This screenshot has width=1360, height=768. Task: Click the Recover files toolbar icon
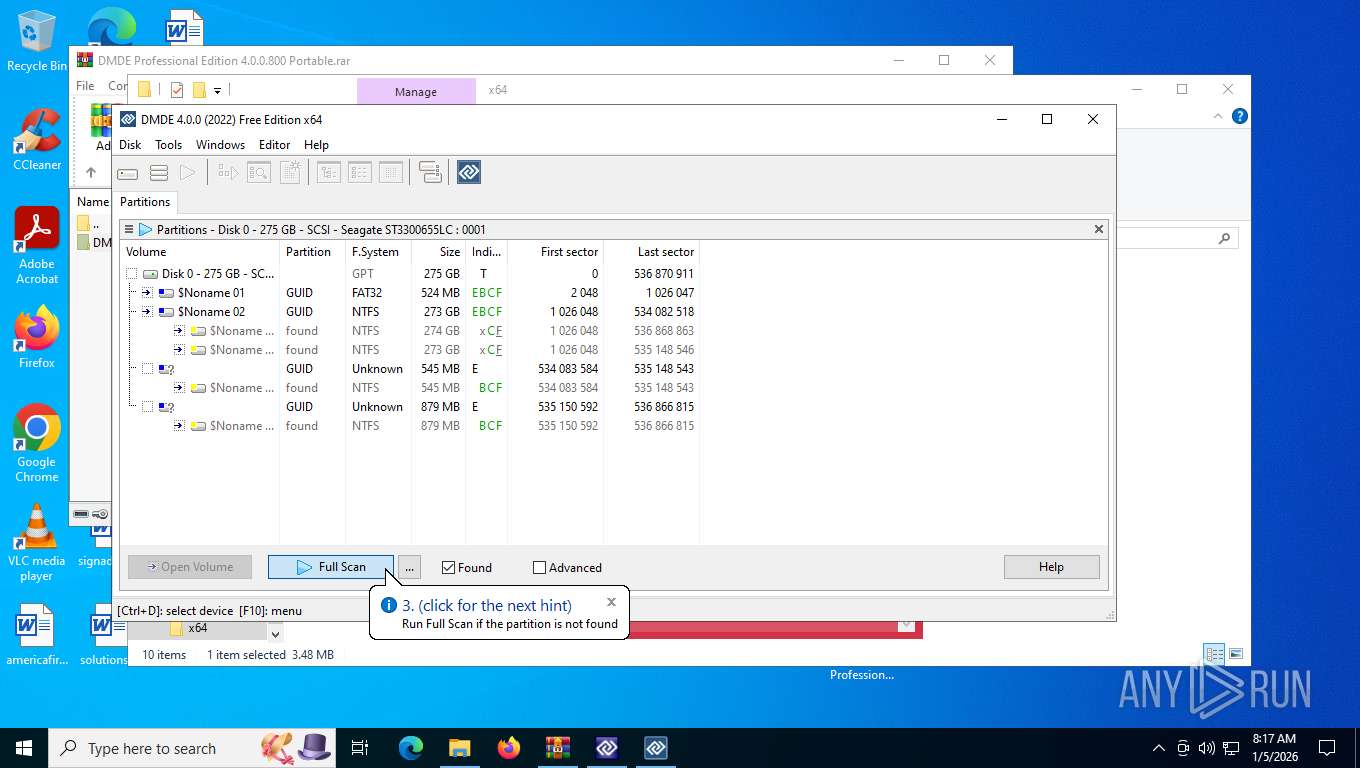click(229, 173)
